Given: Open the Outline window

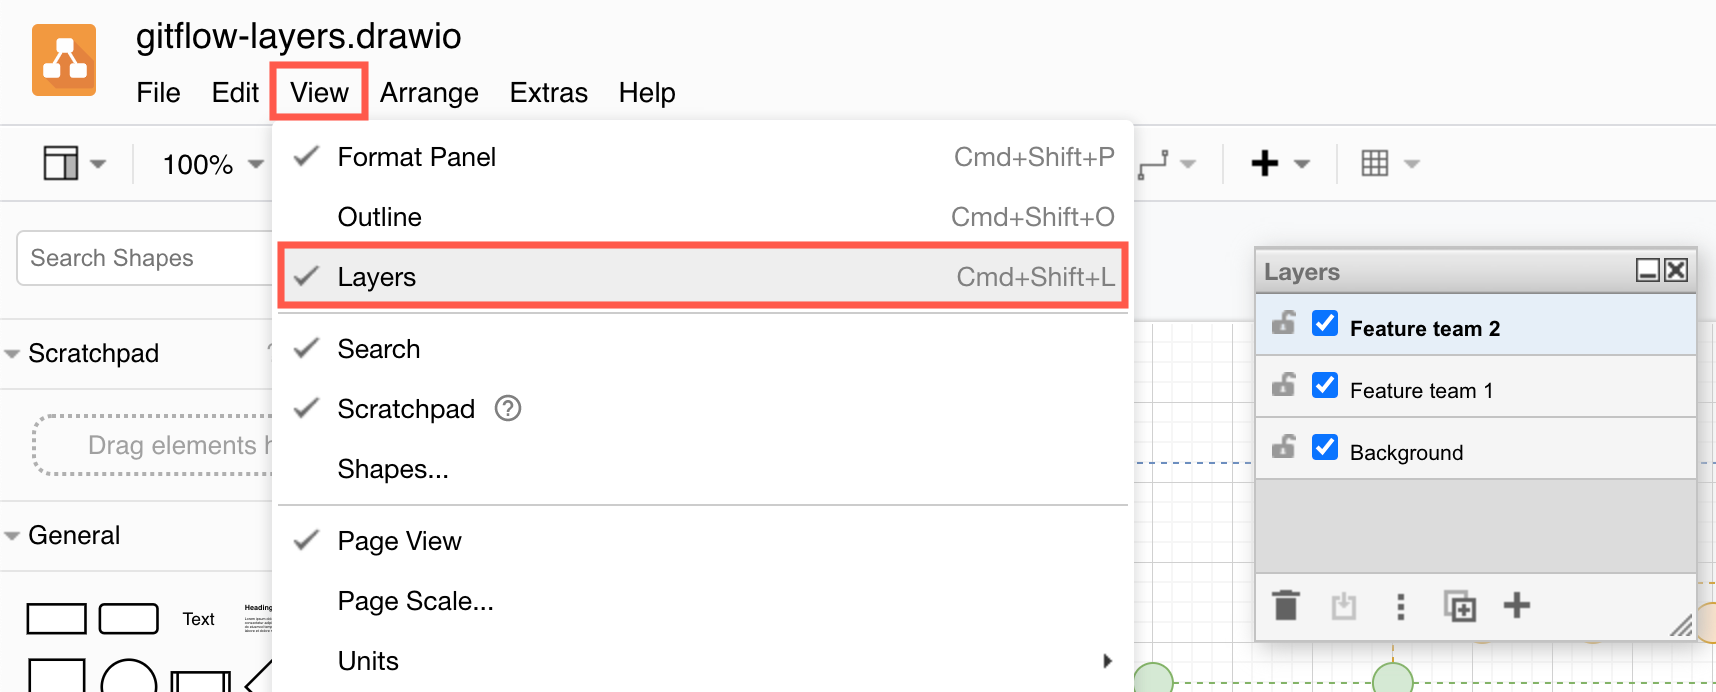Looking at the screenshot, I should coord(380,216).
